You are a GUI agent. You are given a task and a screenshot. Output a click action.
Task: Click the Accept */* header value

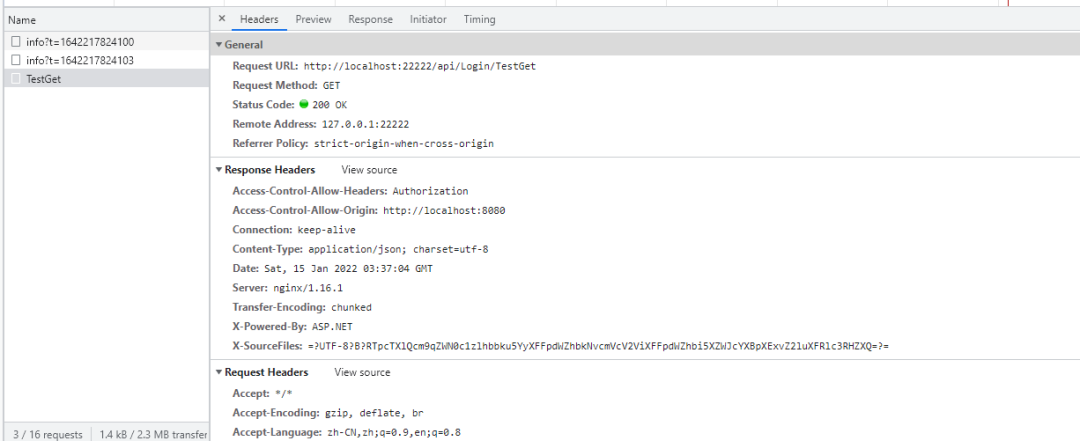pos(283,393)
